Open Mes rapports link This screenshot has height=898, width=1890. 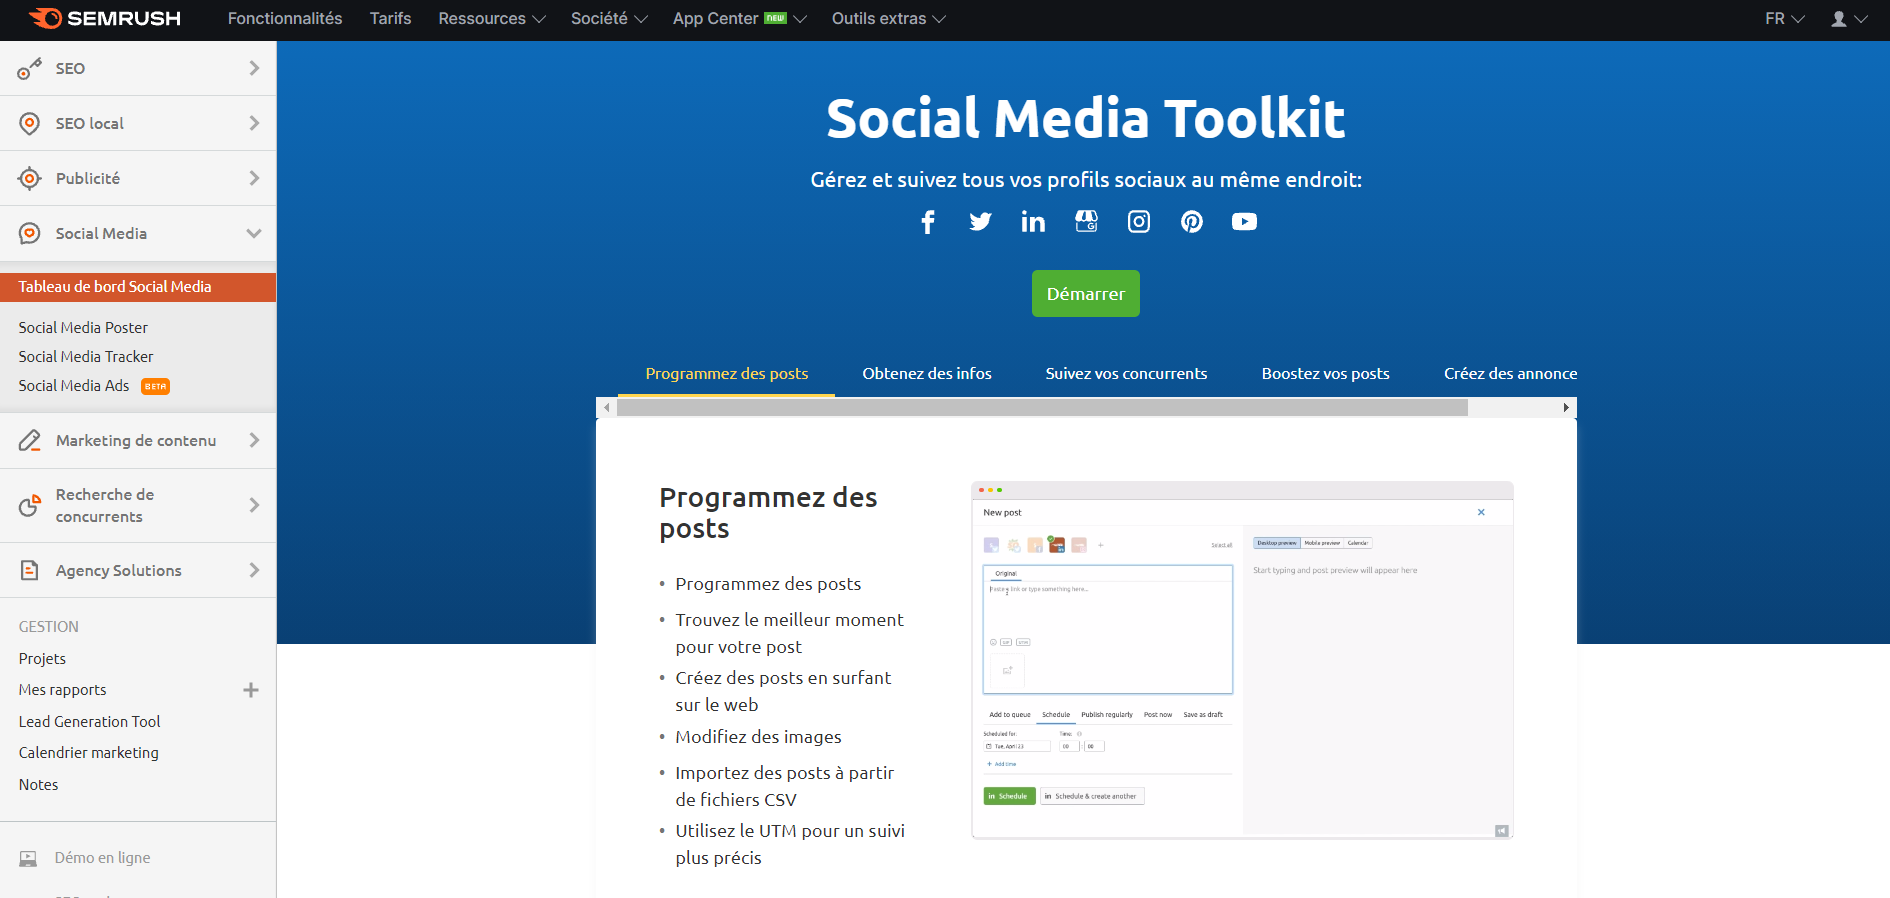click(x=62, y=690)
